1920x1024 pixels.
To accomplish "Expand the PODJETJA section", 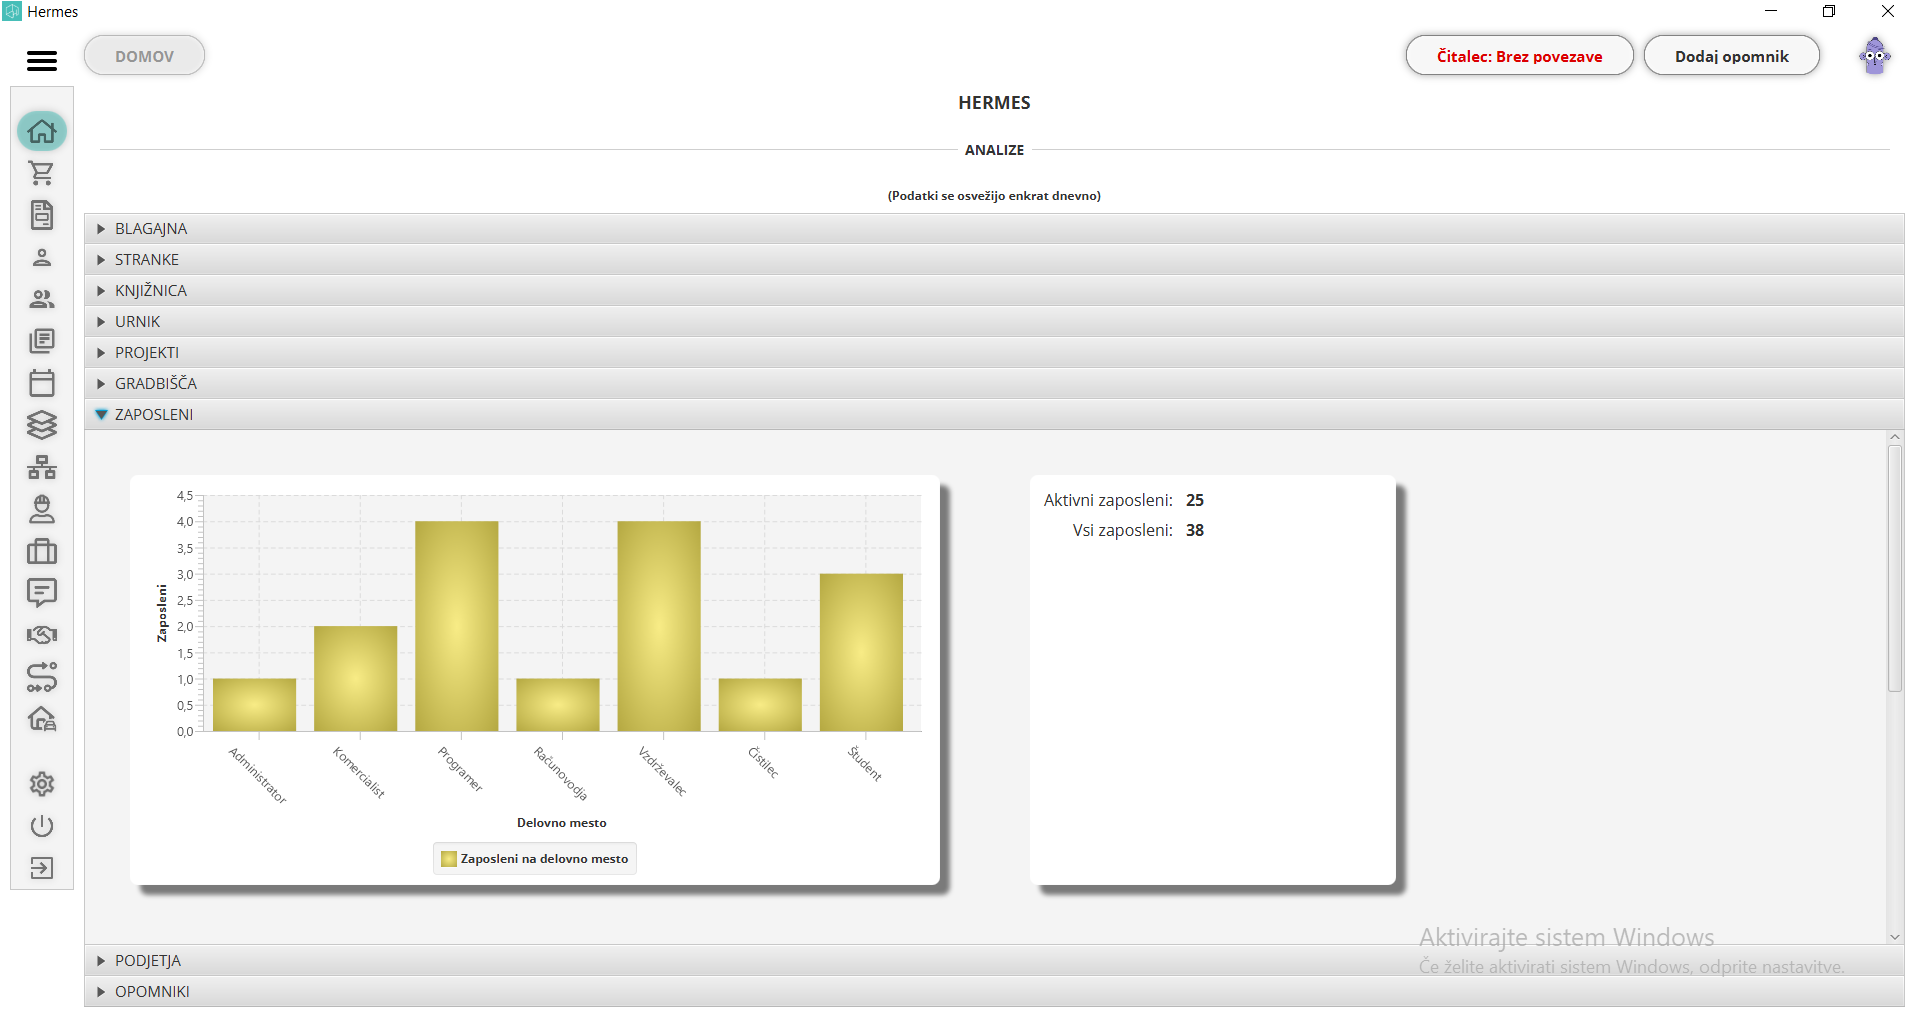I will [994, 961].
